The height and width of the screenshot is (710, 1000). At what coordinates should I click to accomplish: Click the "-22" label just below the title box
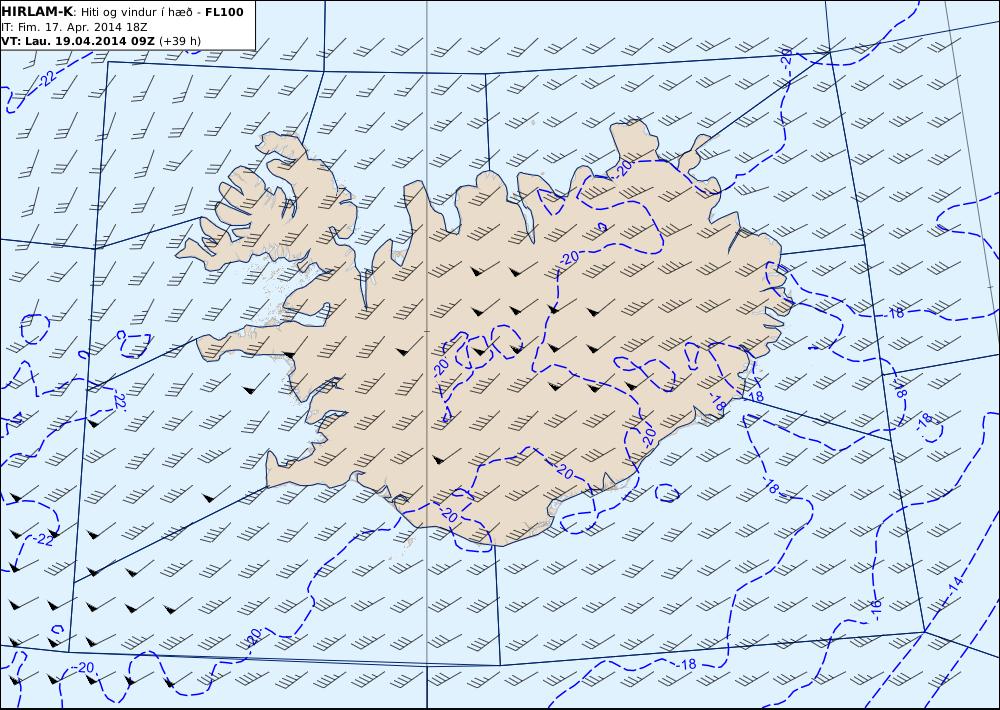point(46,80)
